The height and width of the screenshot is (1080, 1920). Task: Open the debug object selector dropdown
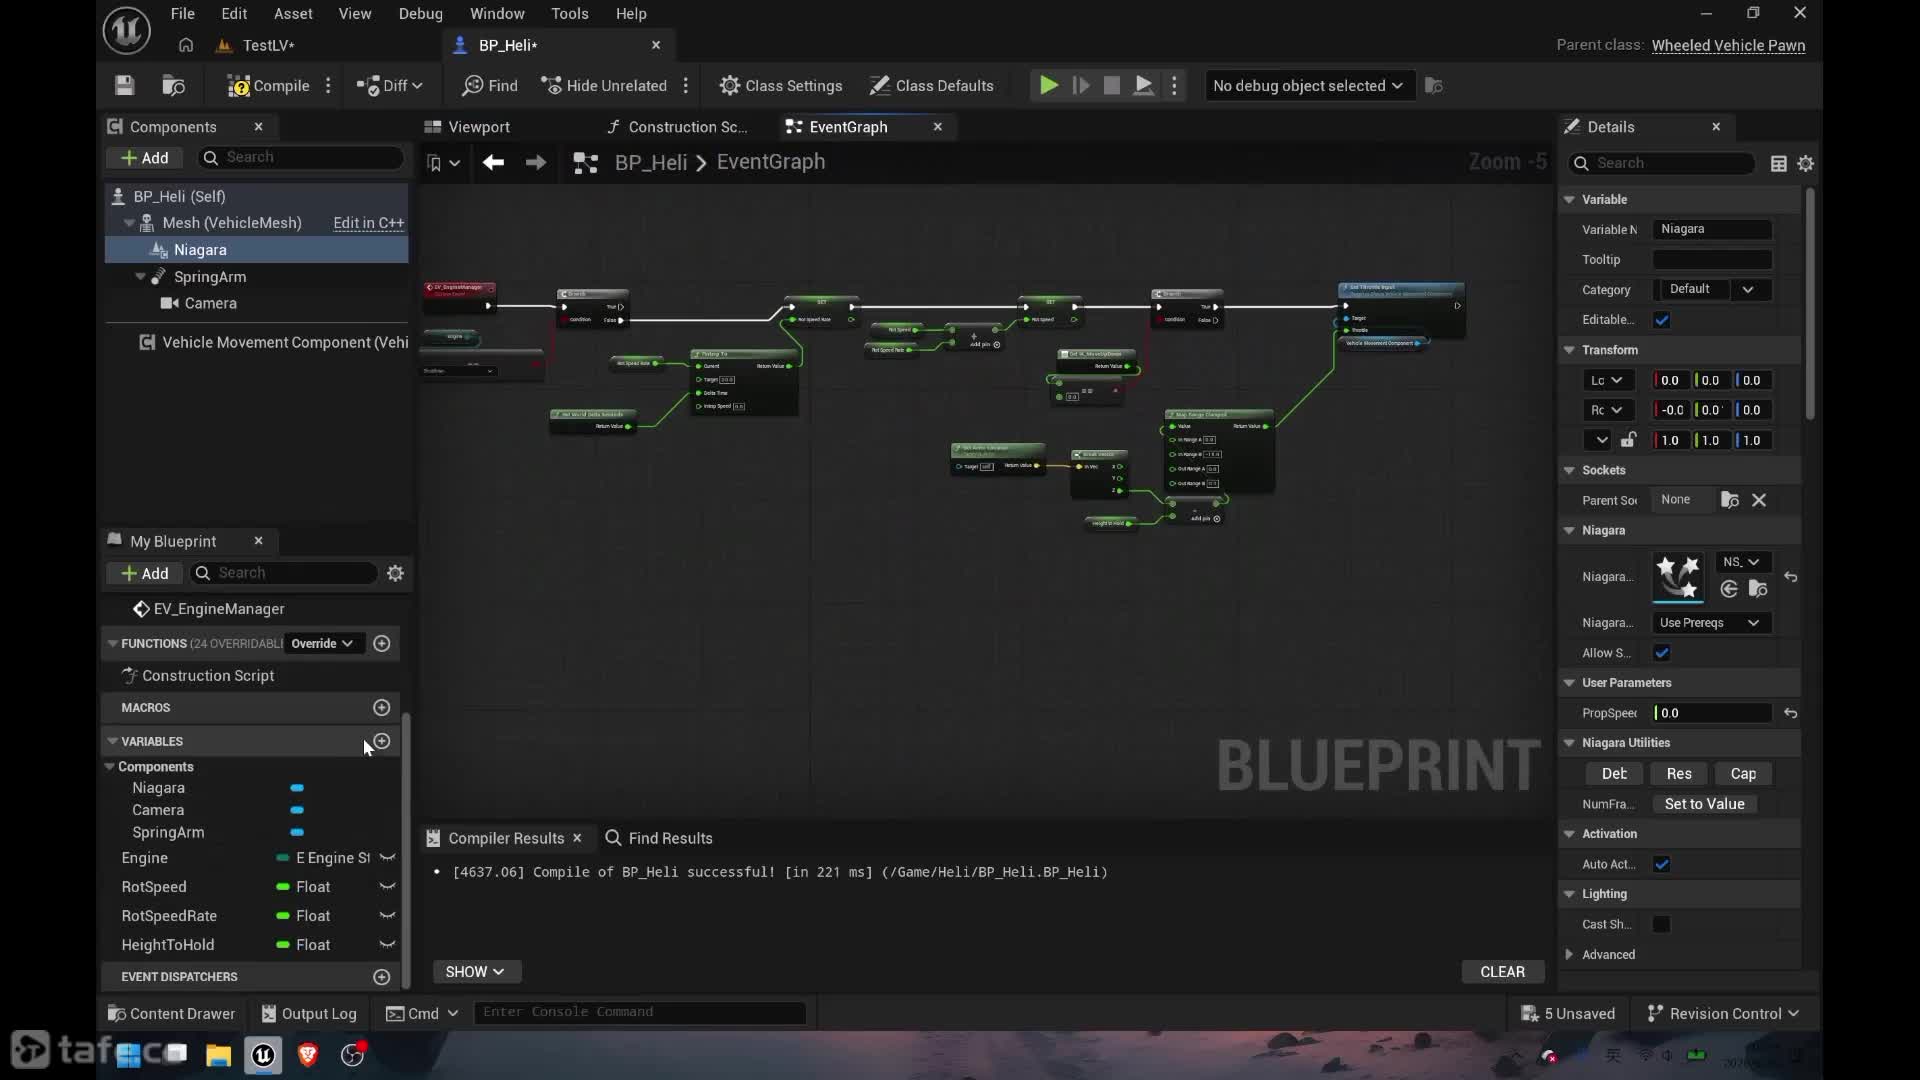pyautogui.click(x=1308, y=86)
